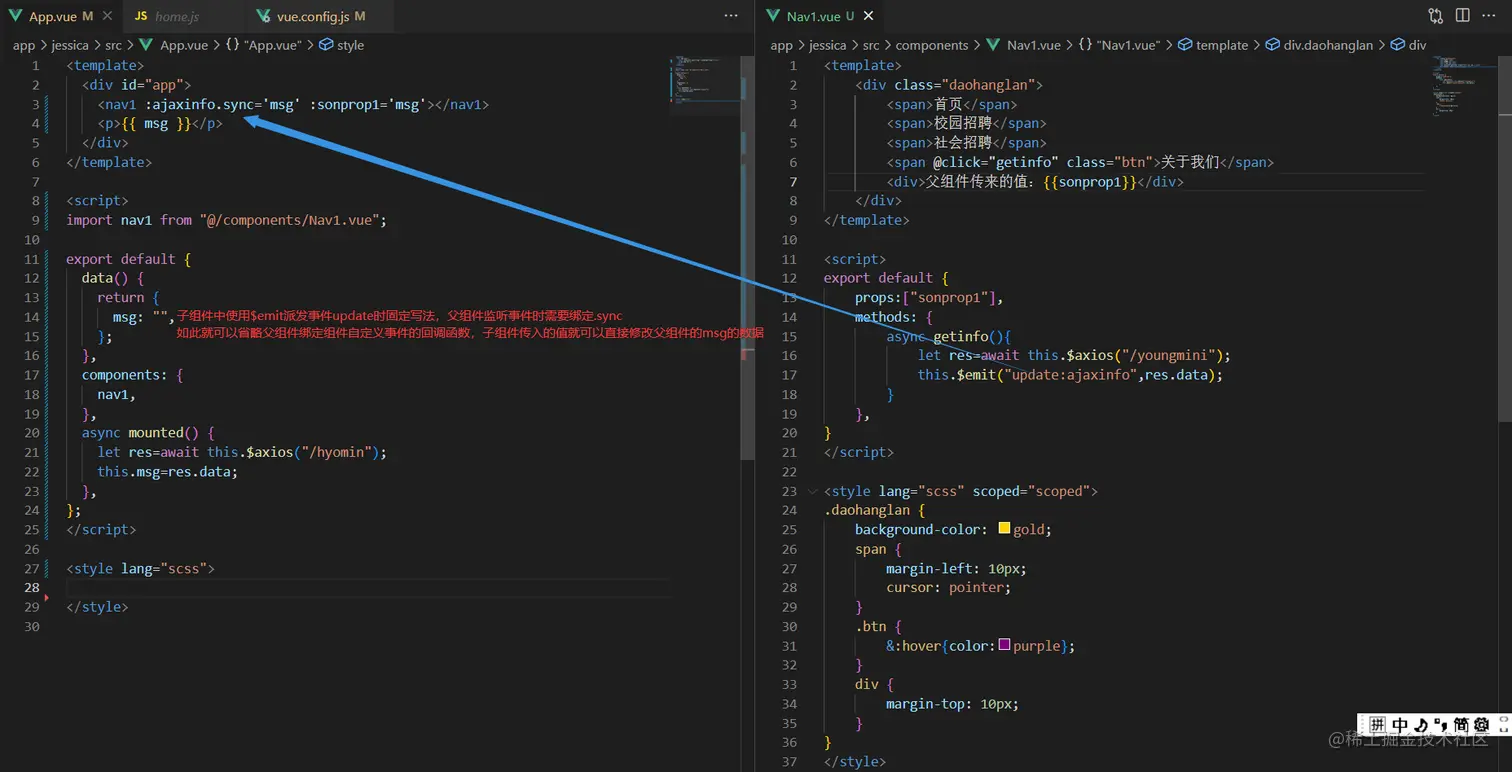Open the vue.config.js tab
This screenshot has width=1512, height=772.
319,16
